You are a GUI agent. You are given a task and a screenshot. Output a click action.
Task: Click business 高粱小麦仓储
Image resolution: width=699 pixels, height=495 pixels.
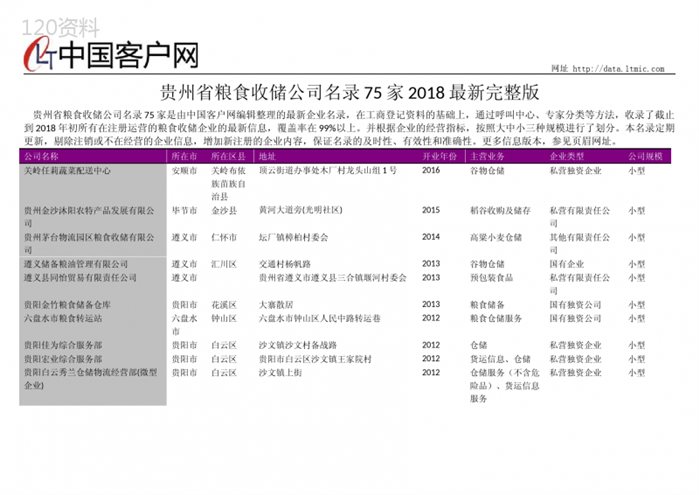[496, 237]
